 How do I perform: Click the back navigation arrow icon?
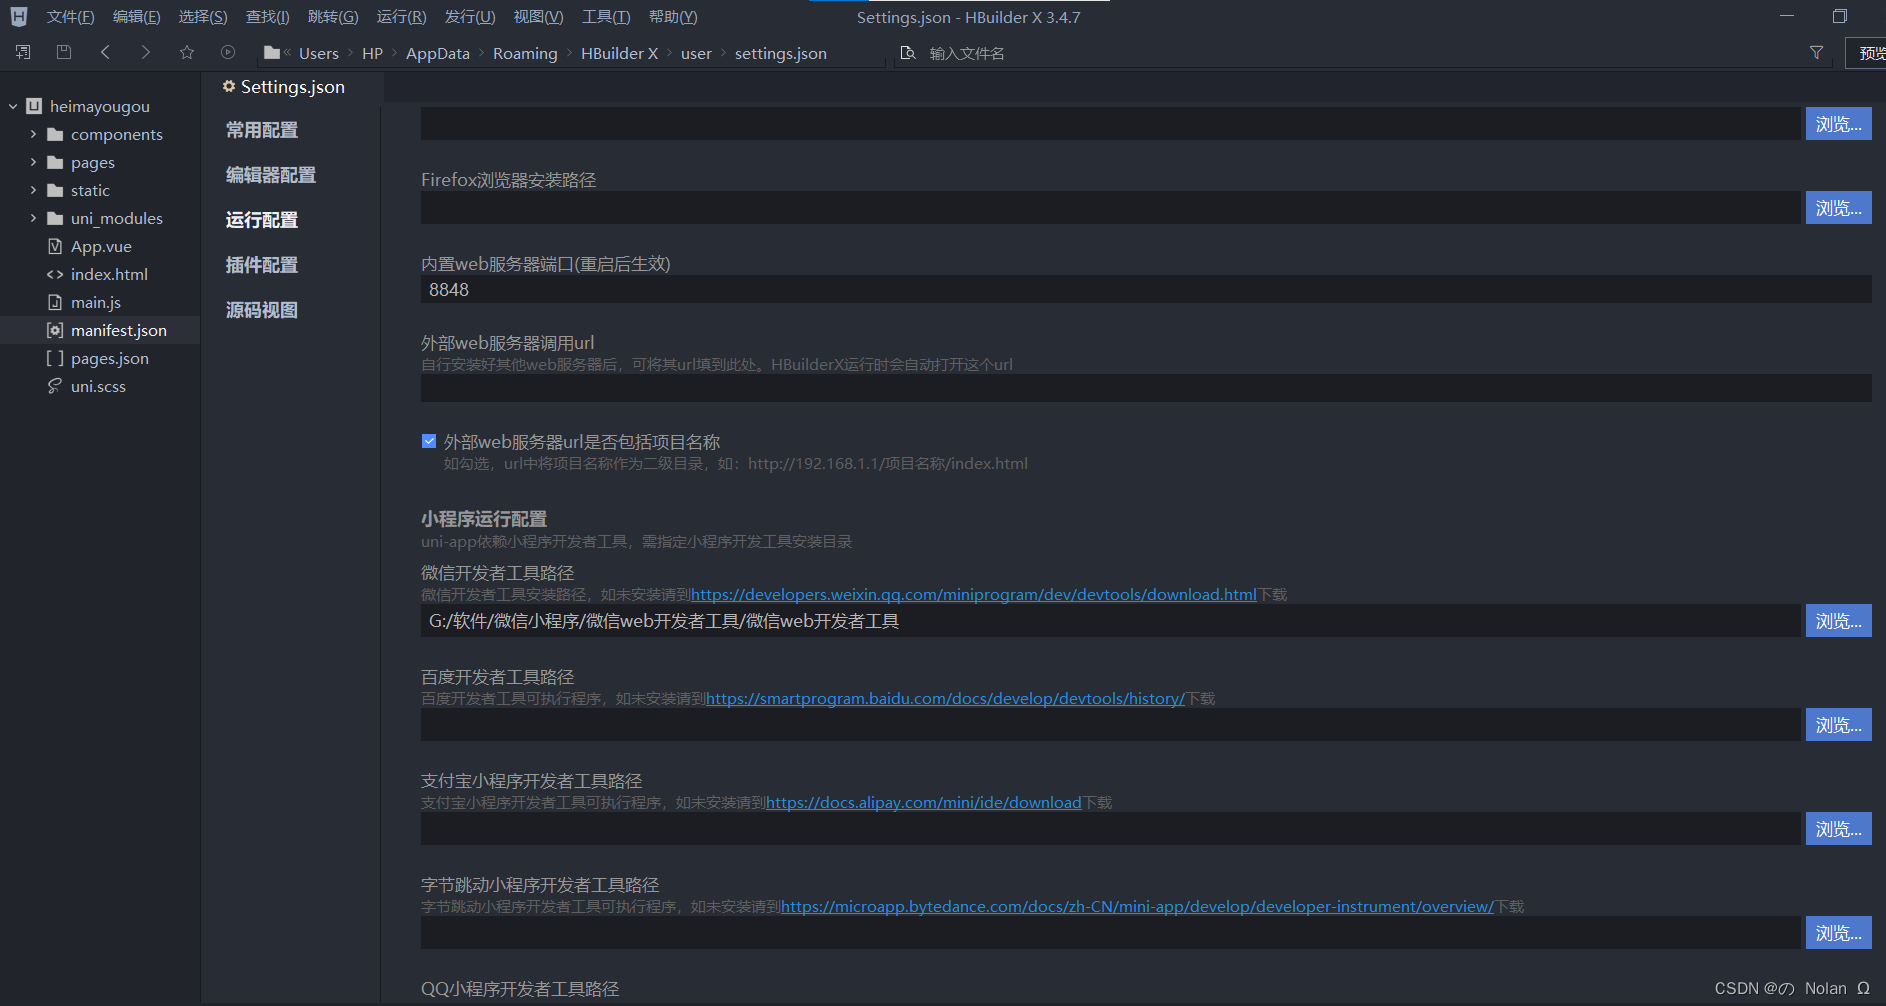click(x=106, y=52)
